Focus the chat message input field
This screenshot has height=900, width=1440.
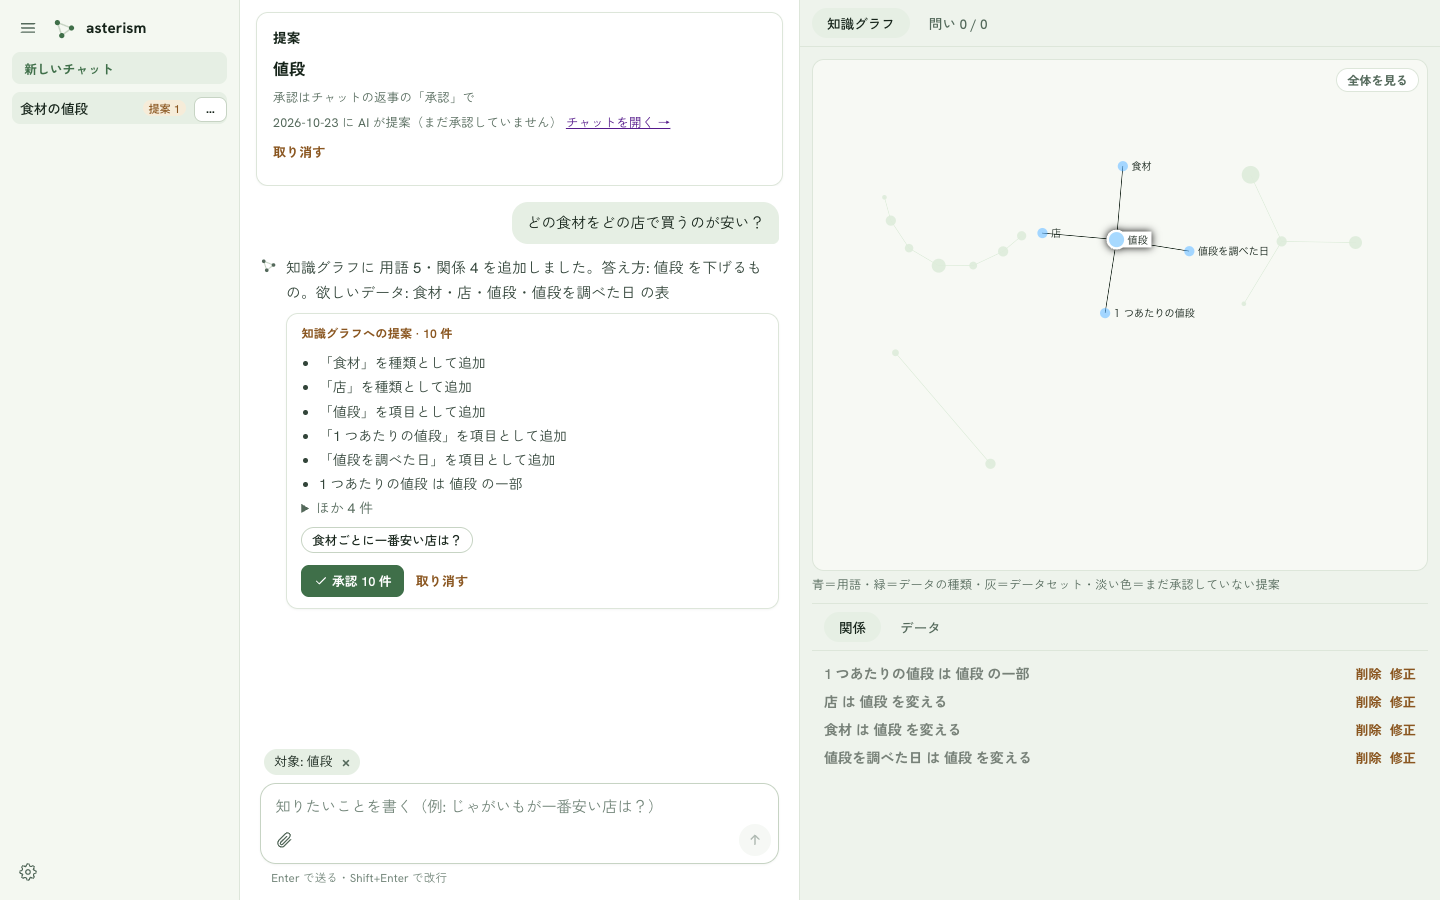[519, 807]
